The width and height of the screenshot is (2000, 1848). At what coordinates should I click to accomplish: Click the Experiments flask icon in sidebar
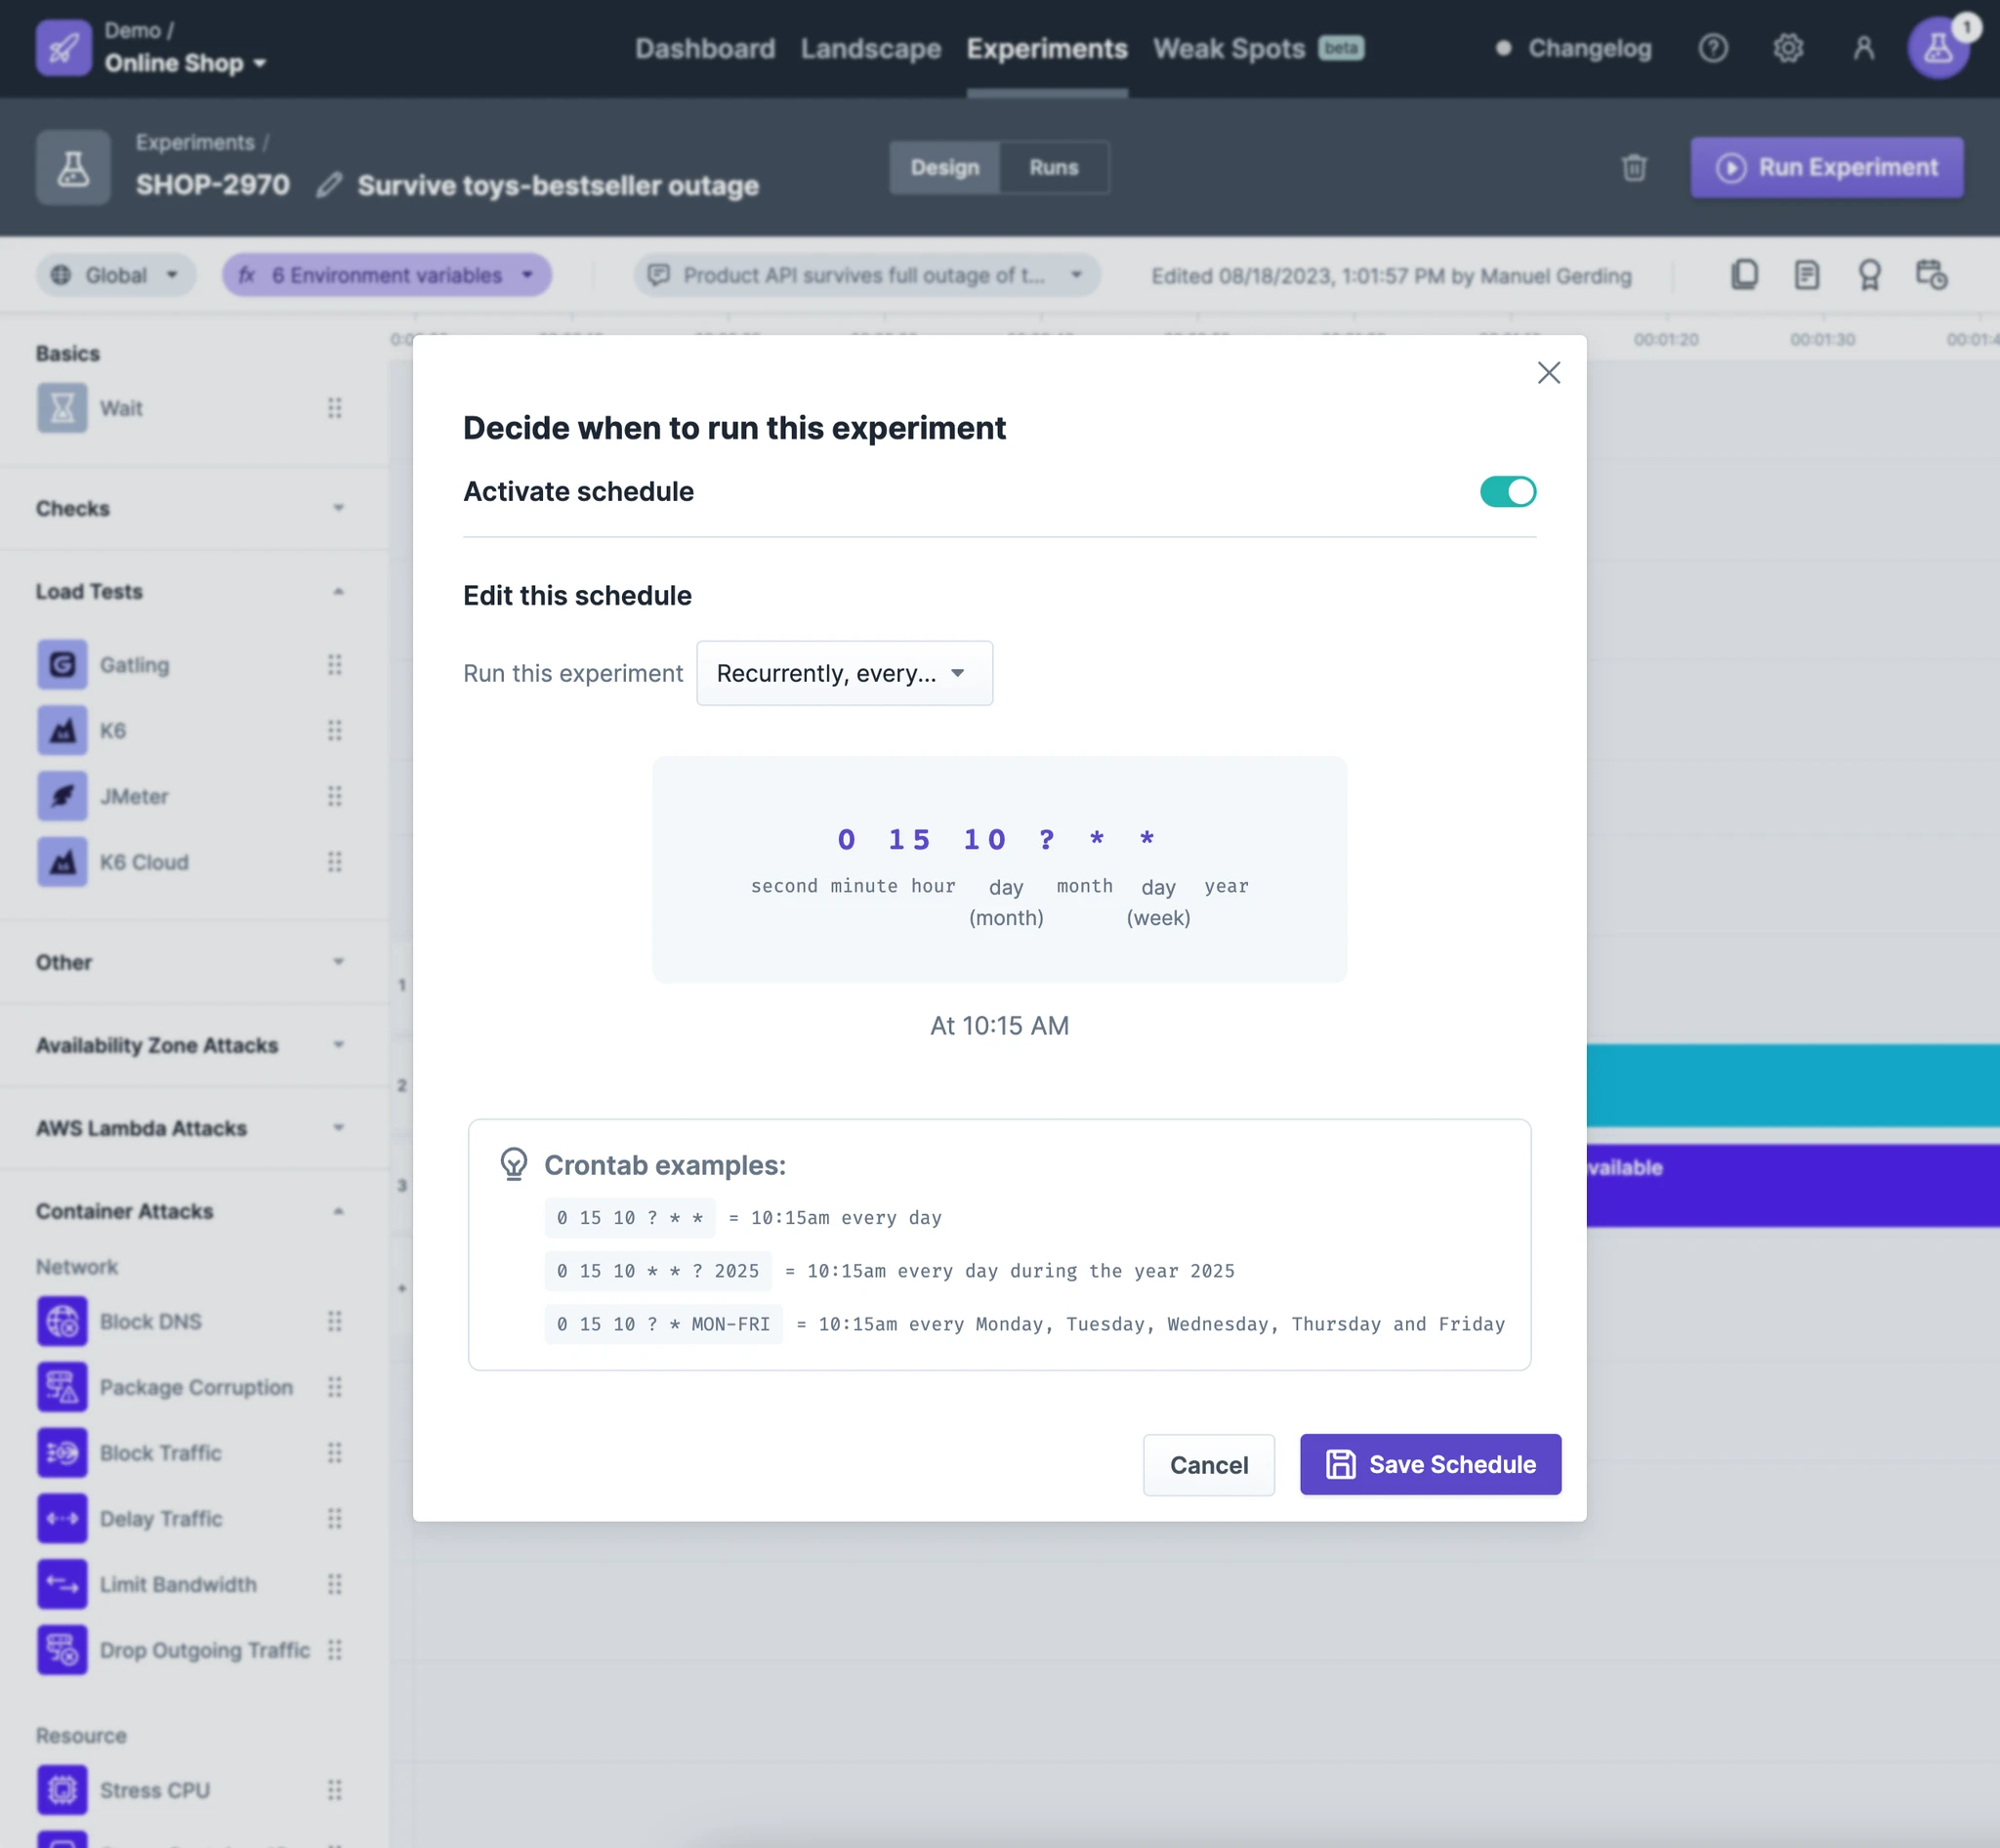pyautogui.click(x=75, y=167)
